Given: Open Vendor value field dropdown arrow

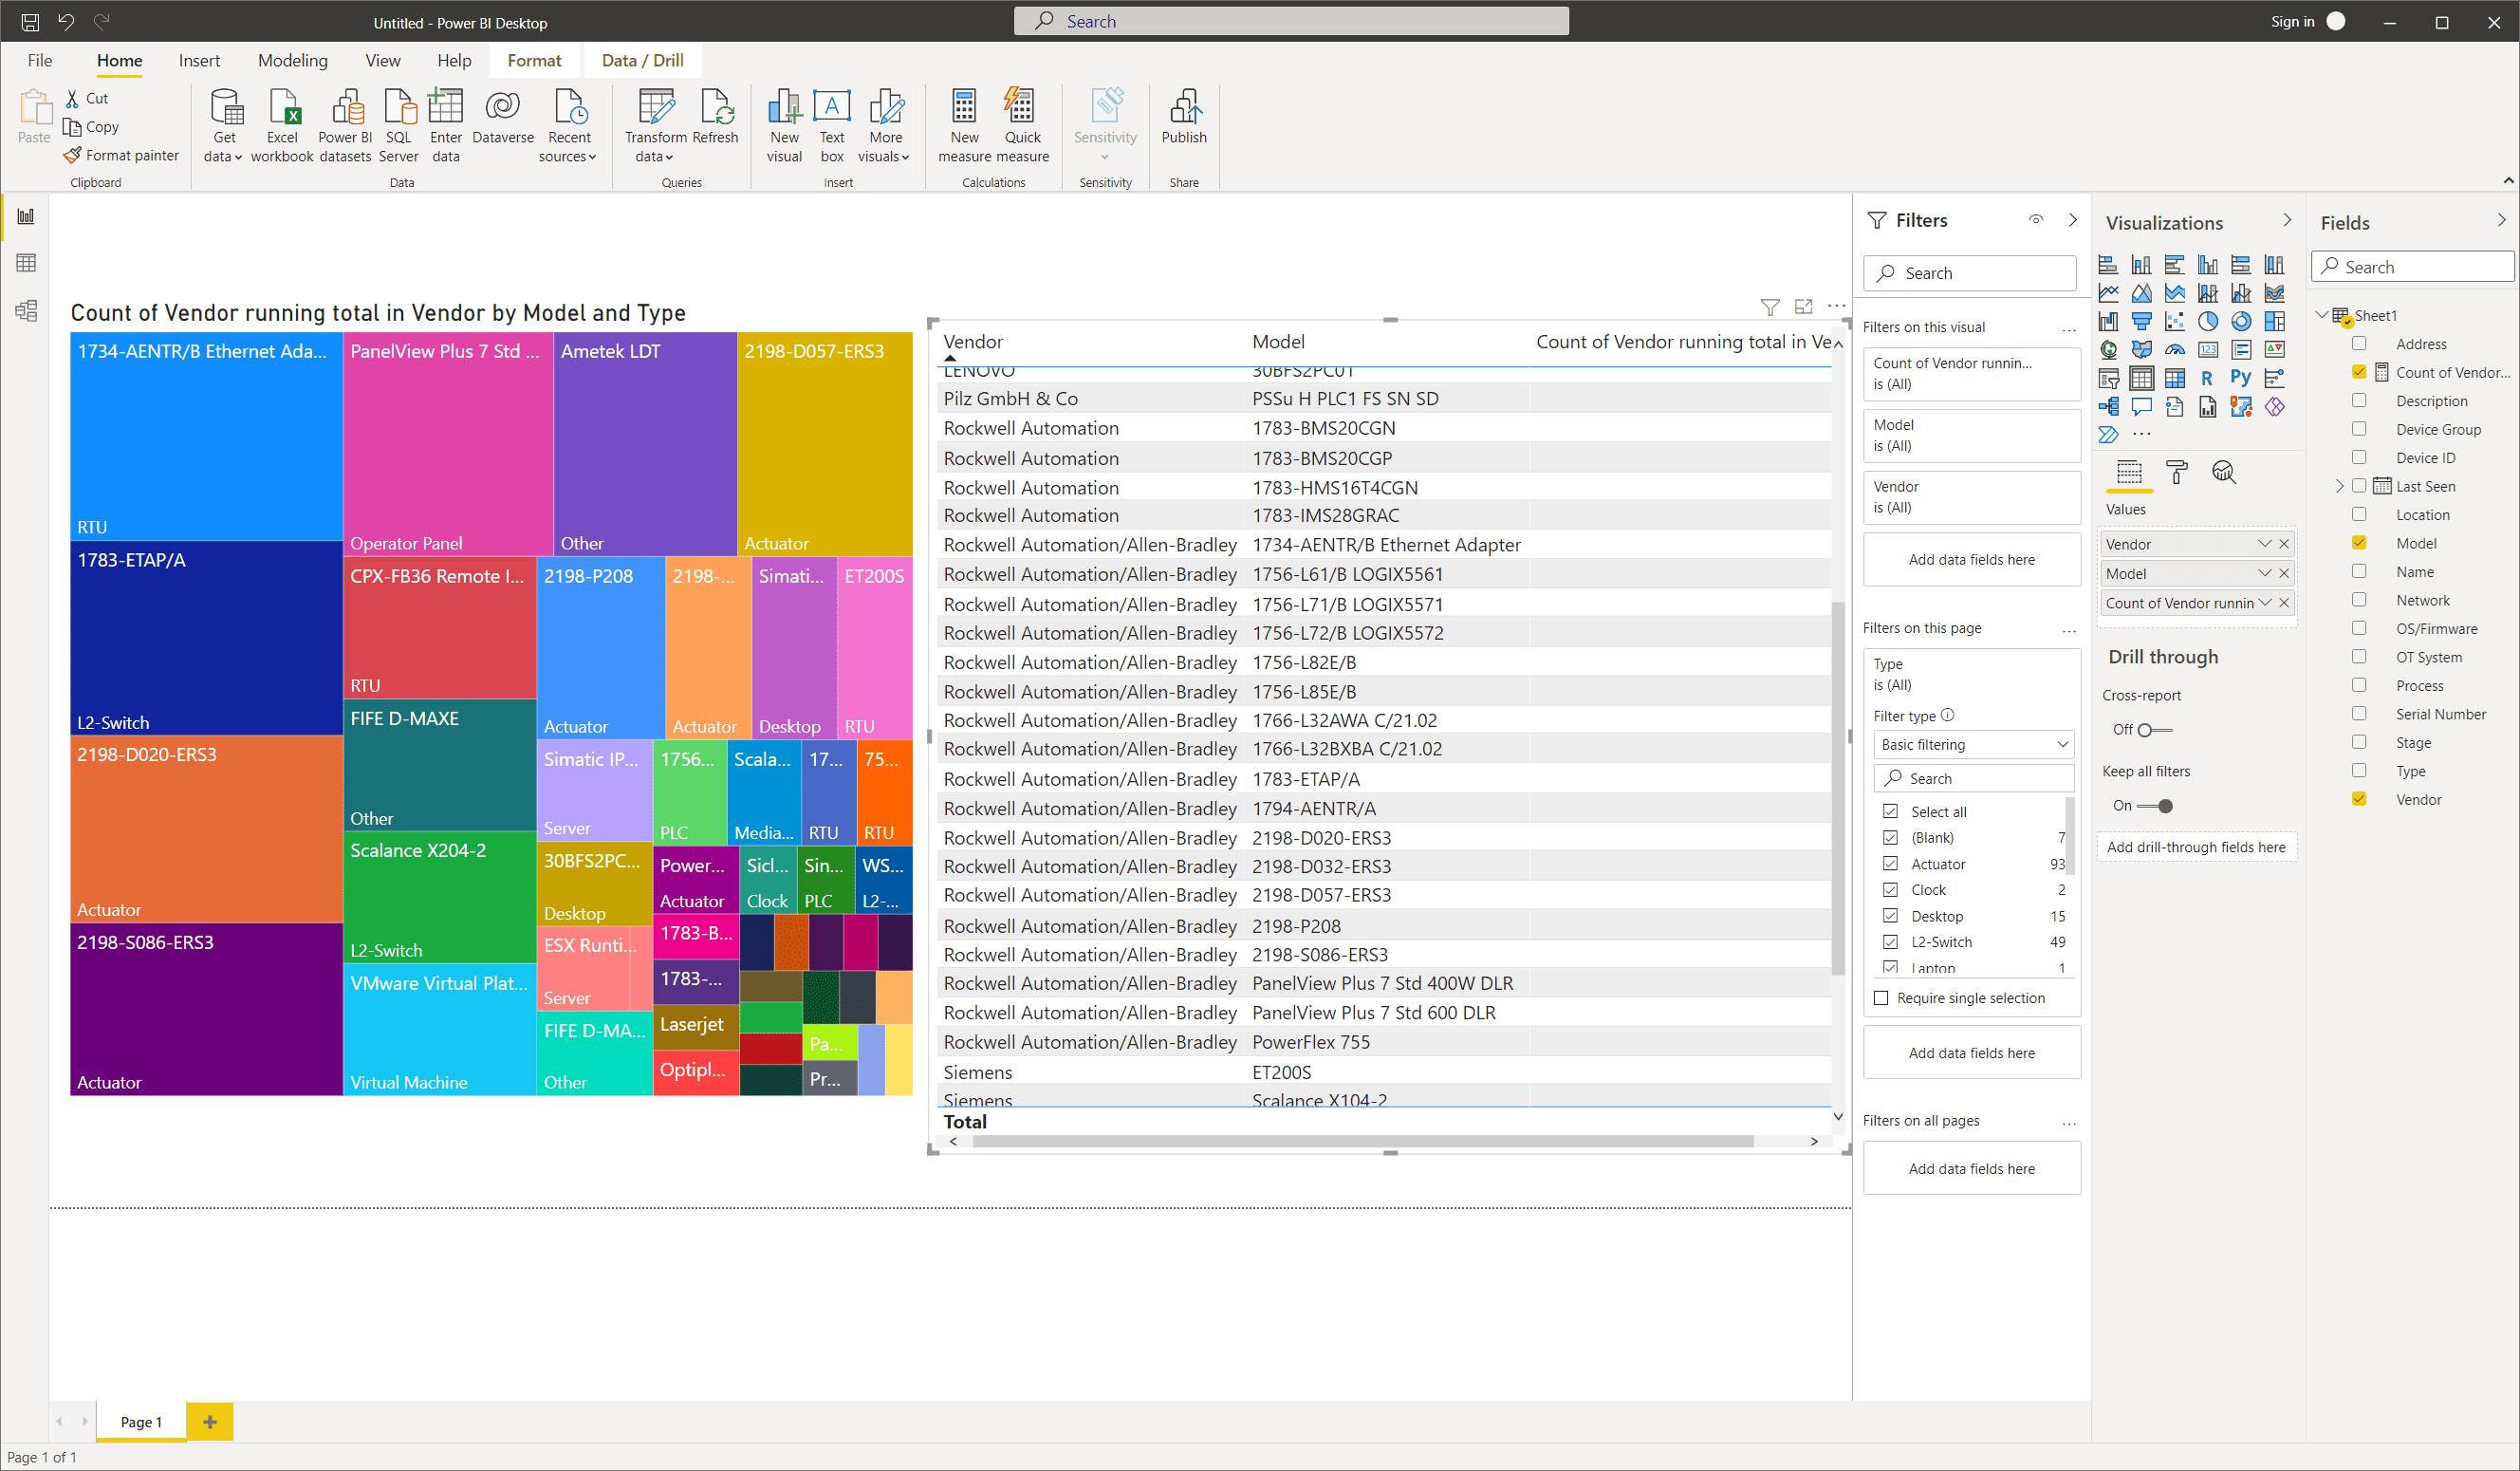Looking at the screenshot, I should coord(2264,544).
